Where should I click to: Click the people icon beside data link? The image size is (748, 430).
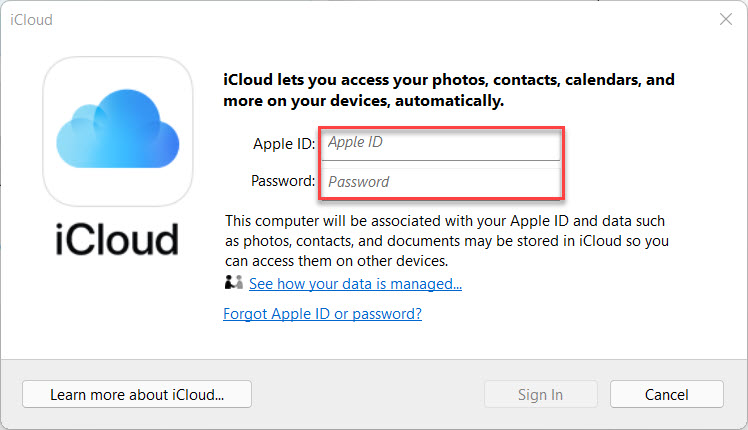[234, 283]
